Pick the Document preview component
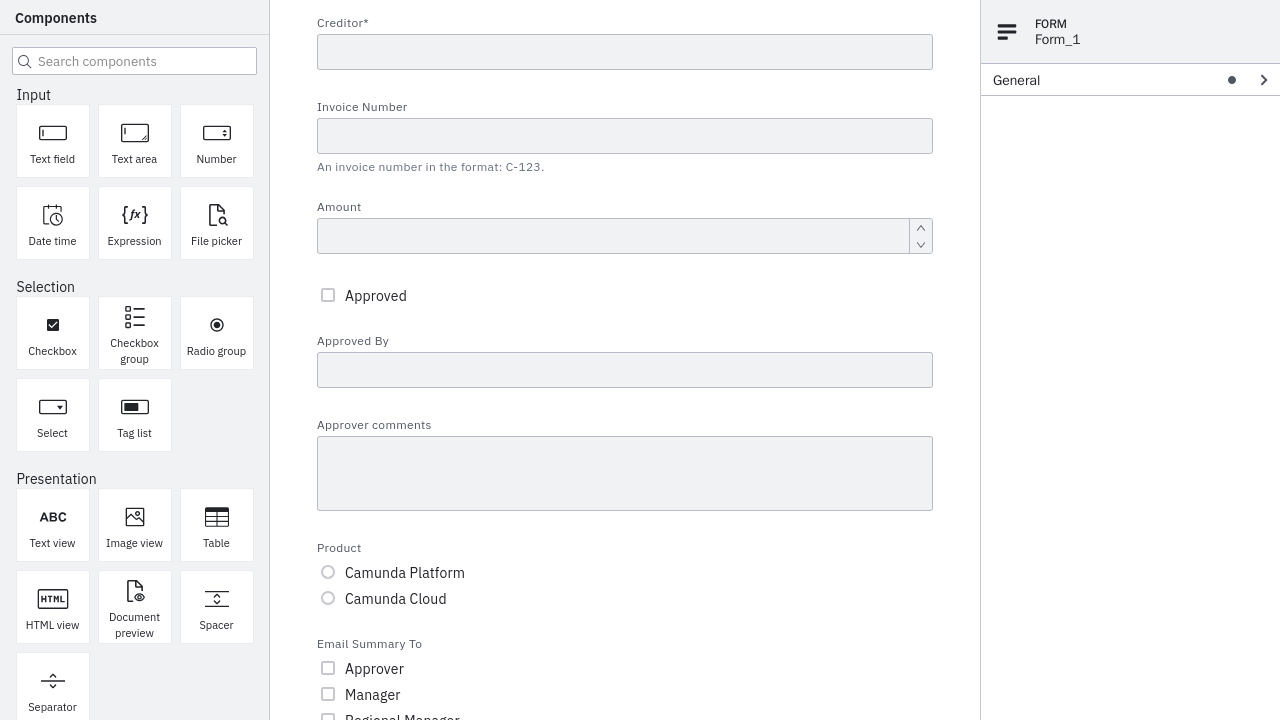Viewport: 1280px width, 720px height. (135, 607)
